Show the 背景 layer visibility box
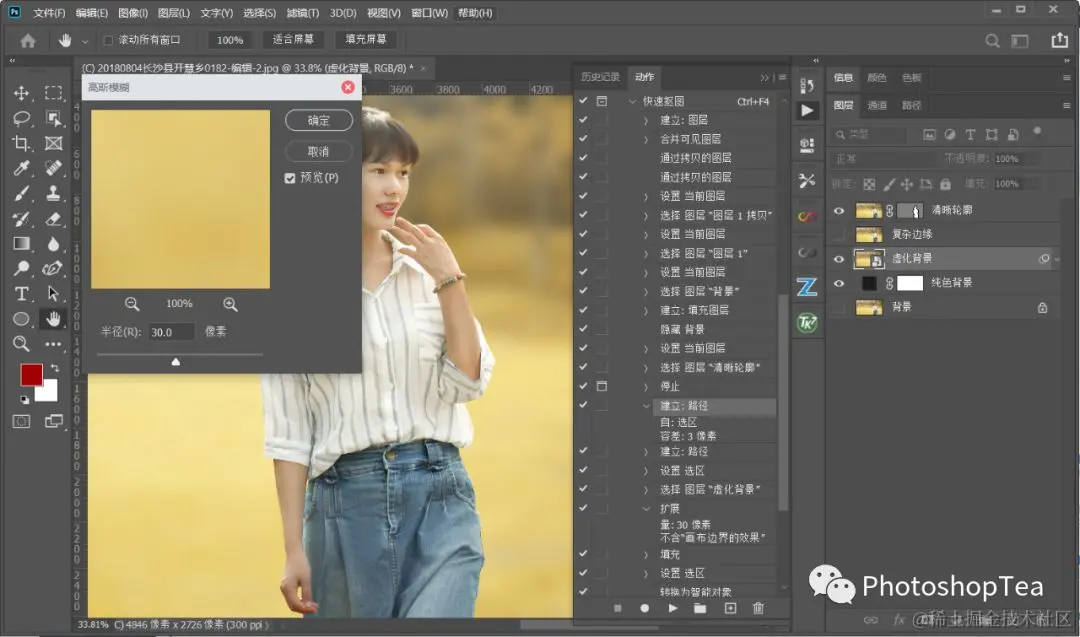1080x637 pixels. coord(839,308)
